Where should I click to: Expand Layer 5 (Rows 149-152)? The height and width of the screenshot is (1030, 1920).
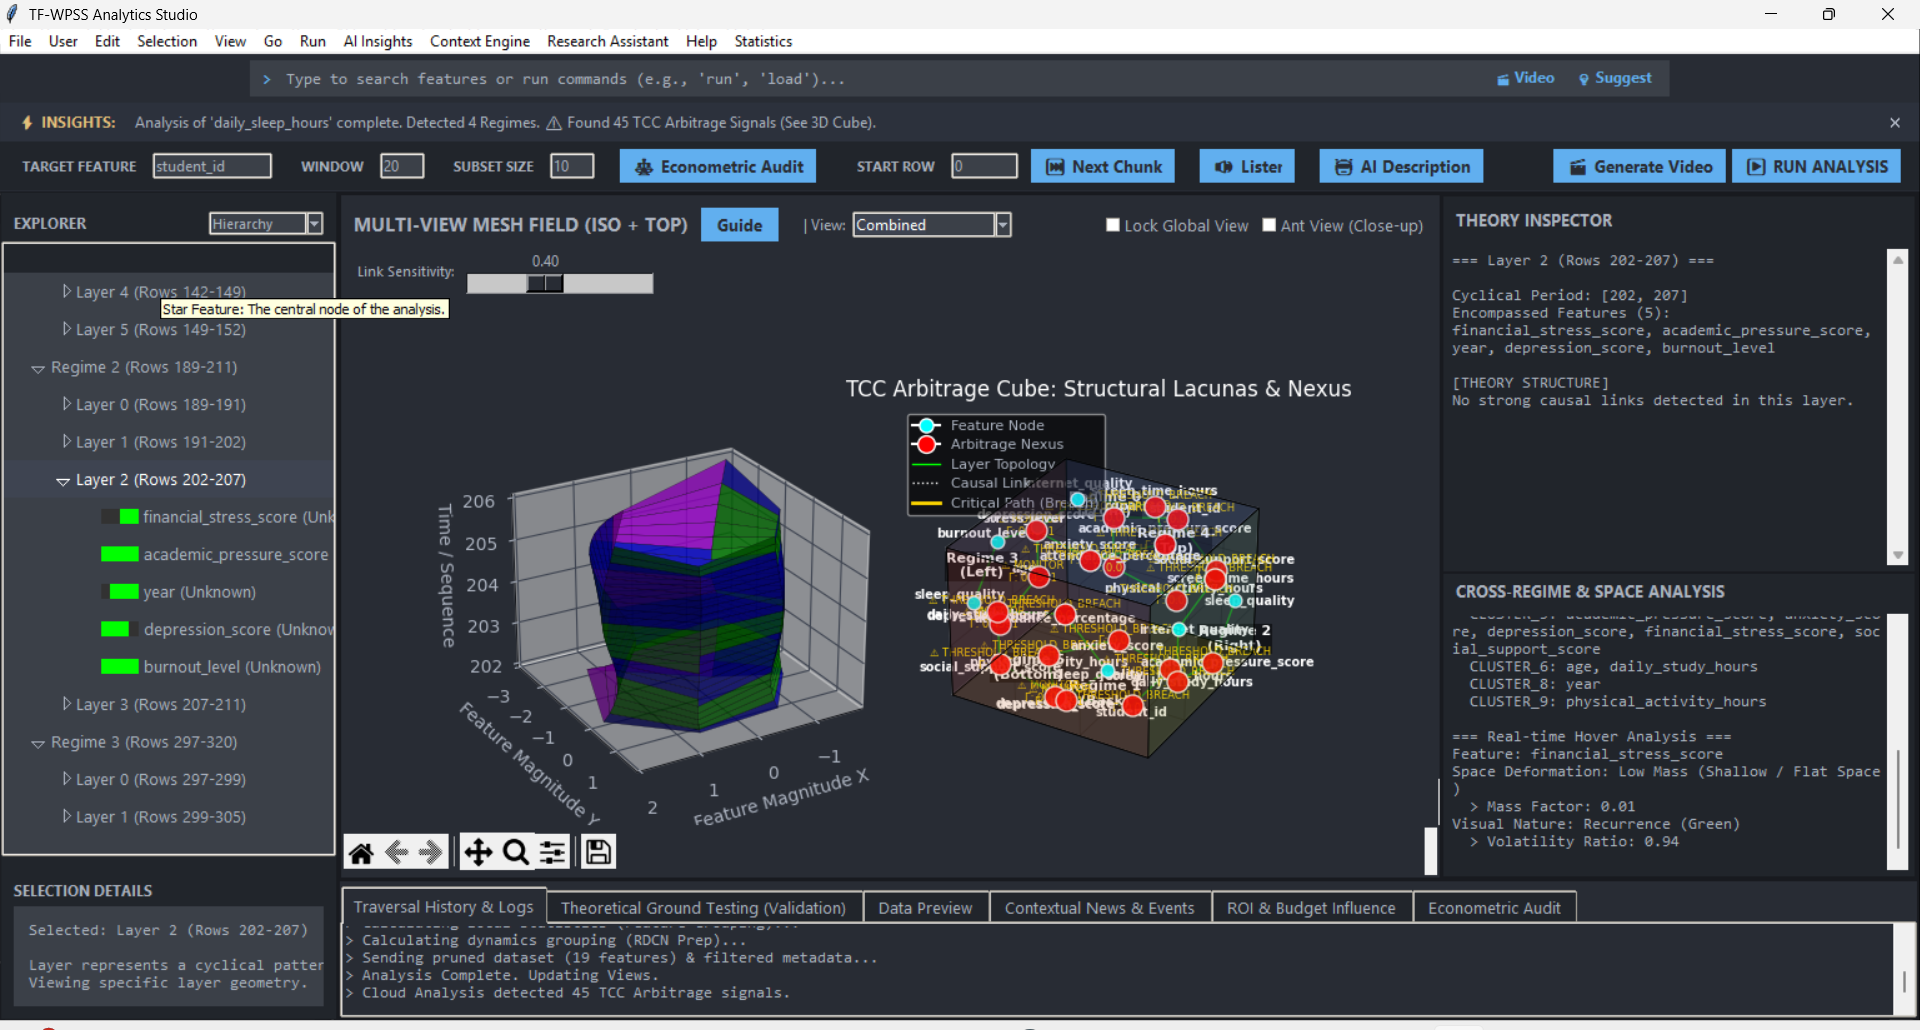point(67,329)
